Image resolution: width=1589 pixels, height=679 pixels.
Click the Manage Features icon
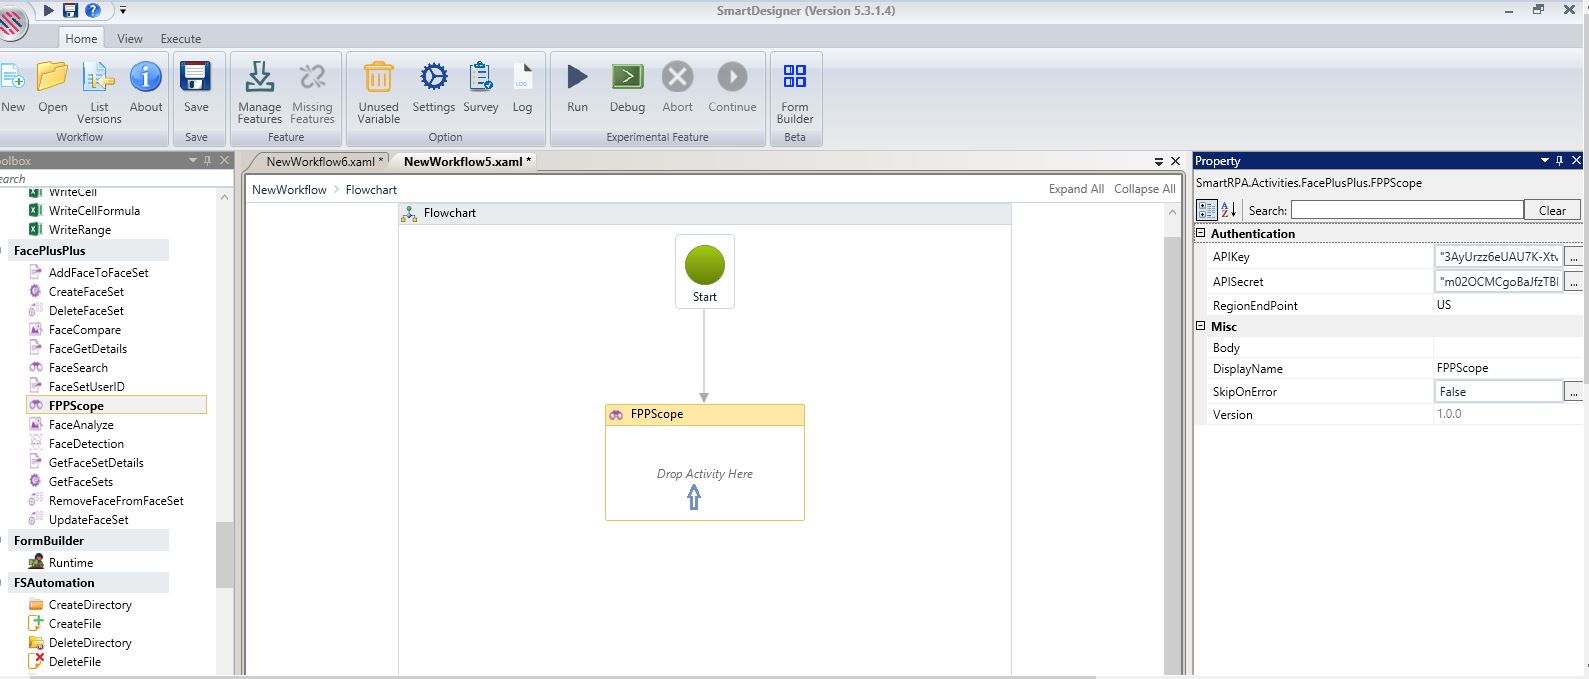tap(259, 77)
